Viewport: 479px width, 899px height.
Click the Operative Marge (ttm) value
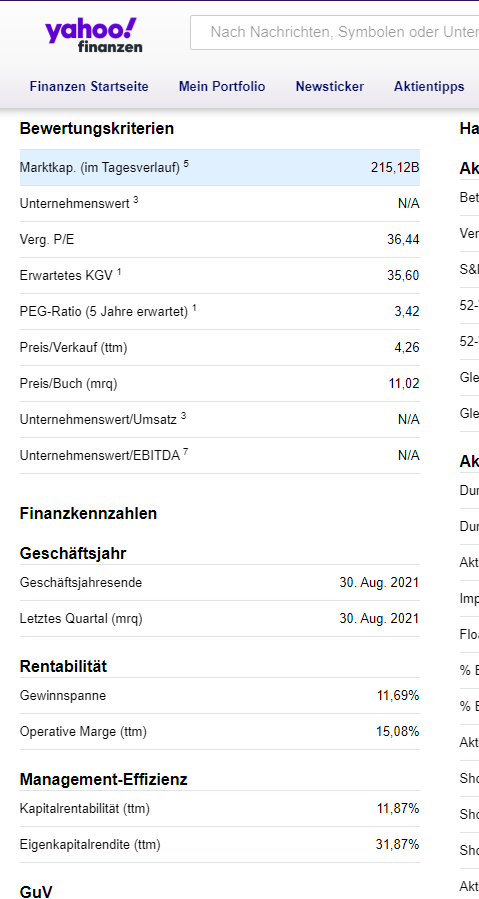(x=398, y=732)
